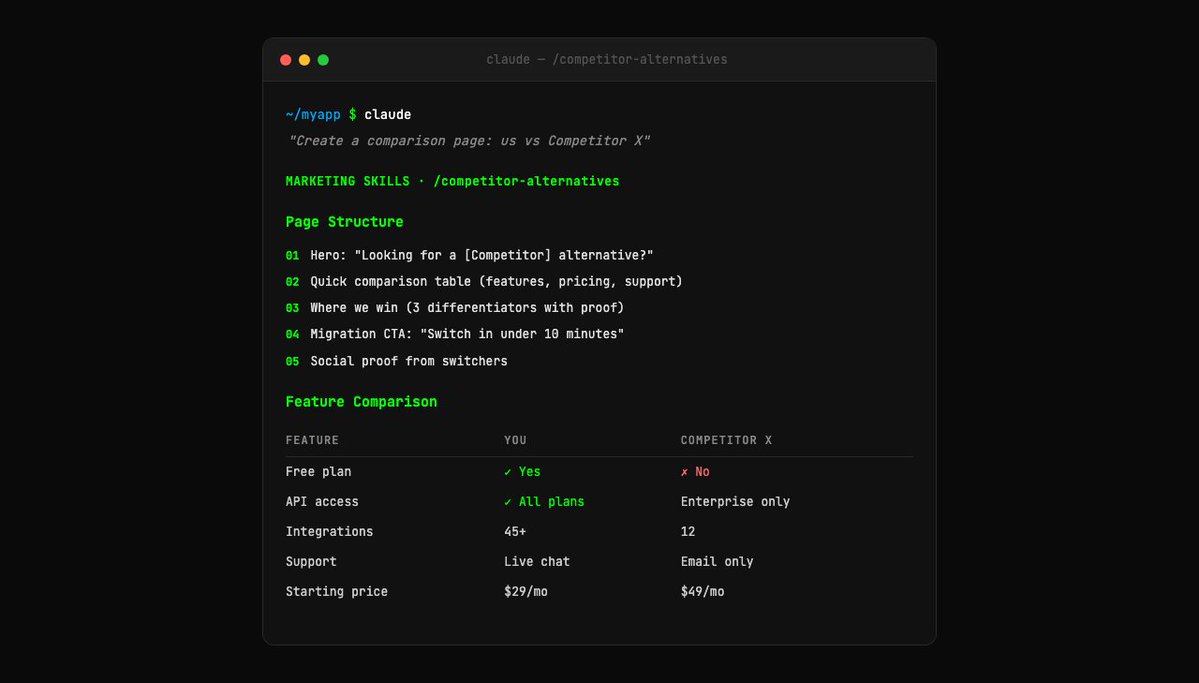Click the 'Enterprise only' cell
Image resolution: width=1199 pixels, height=683 pixels.
[735, 502]
